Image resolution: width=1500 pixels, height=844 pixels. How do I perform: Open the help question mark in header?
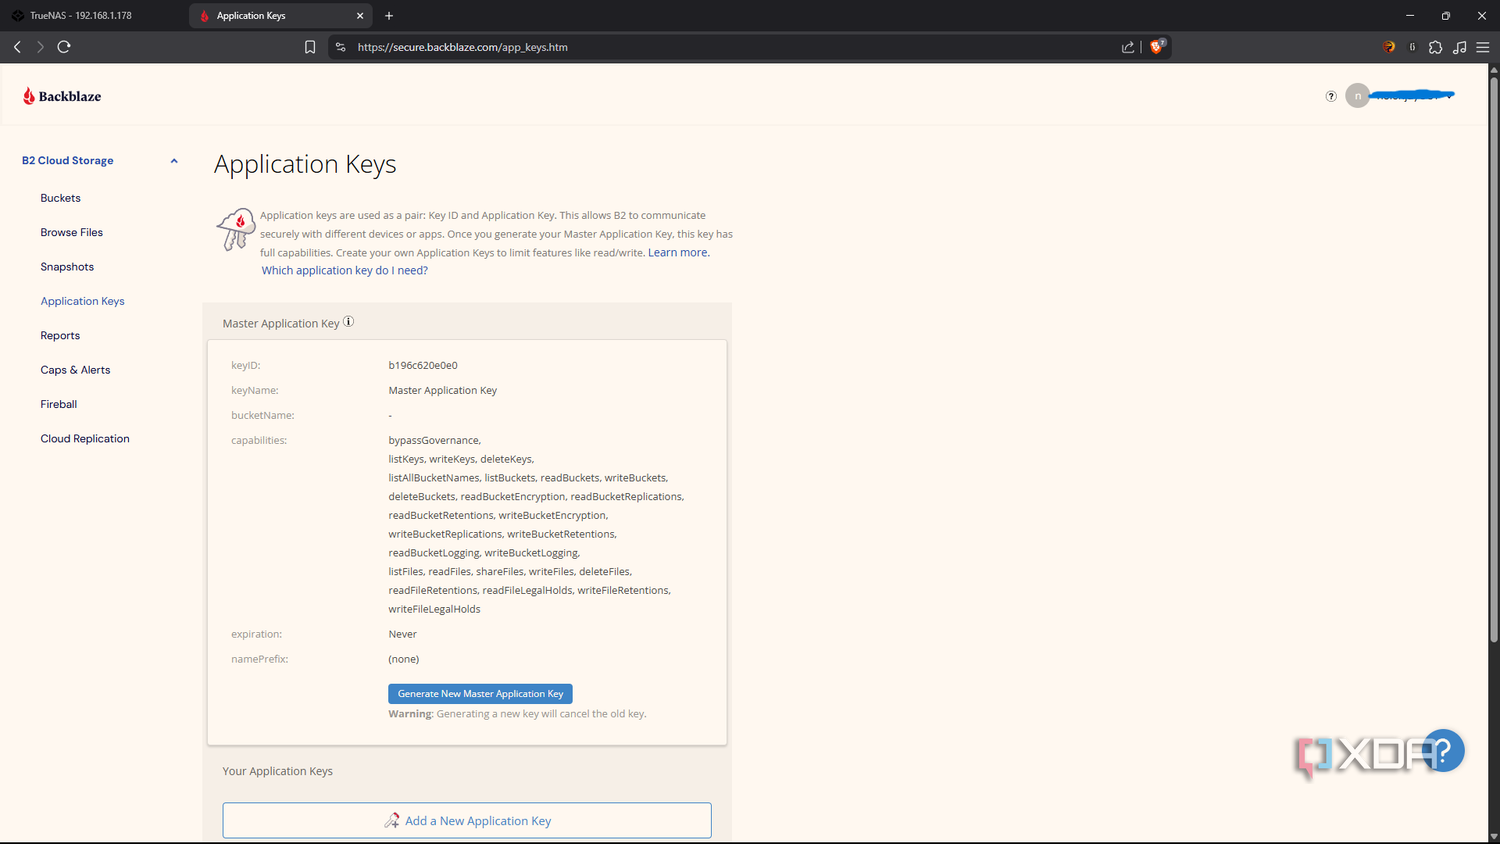click(1331, 96)
